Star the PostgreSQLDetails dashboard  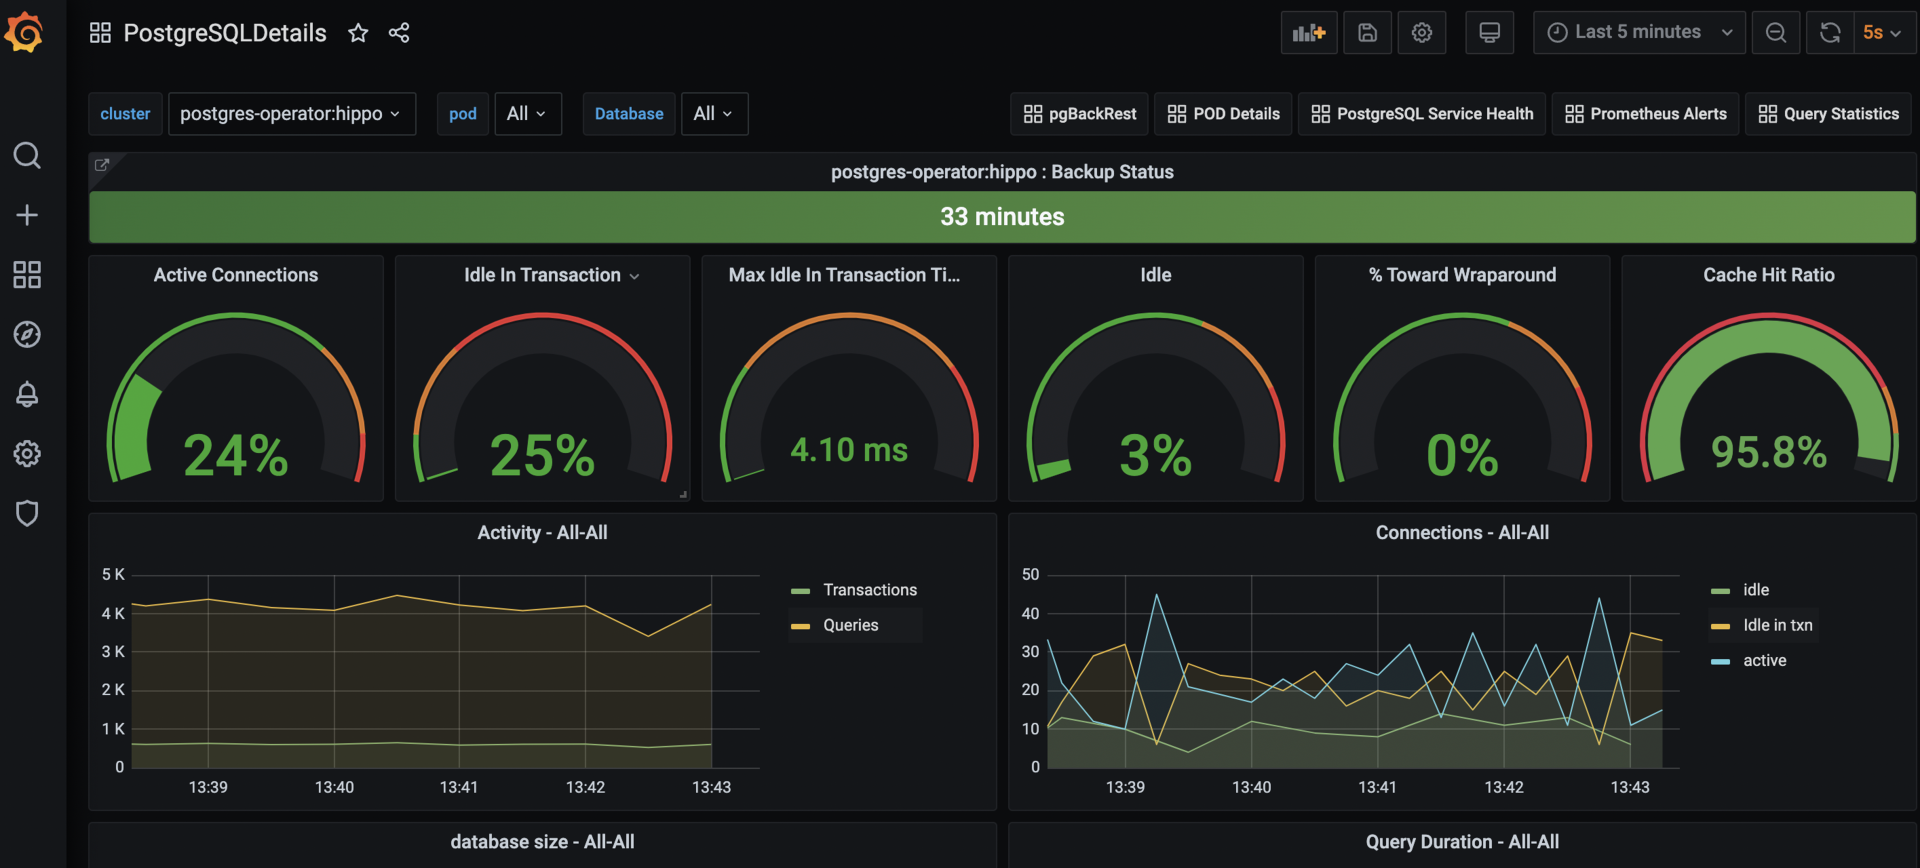coord(358,33)
